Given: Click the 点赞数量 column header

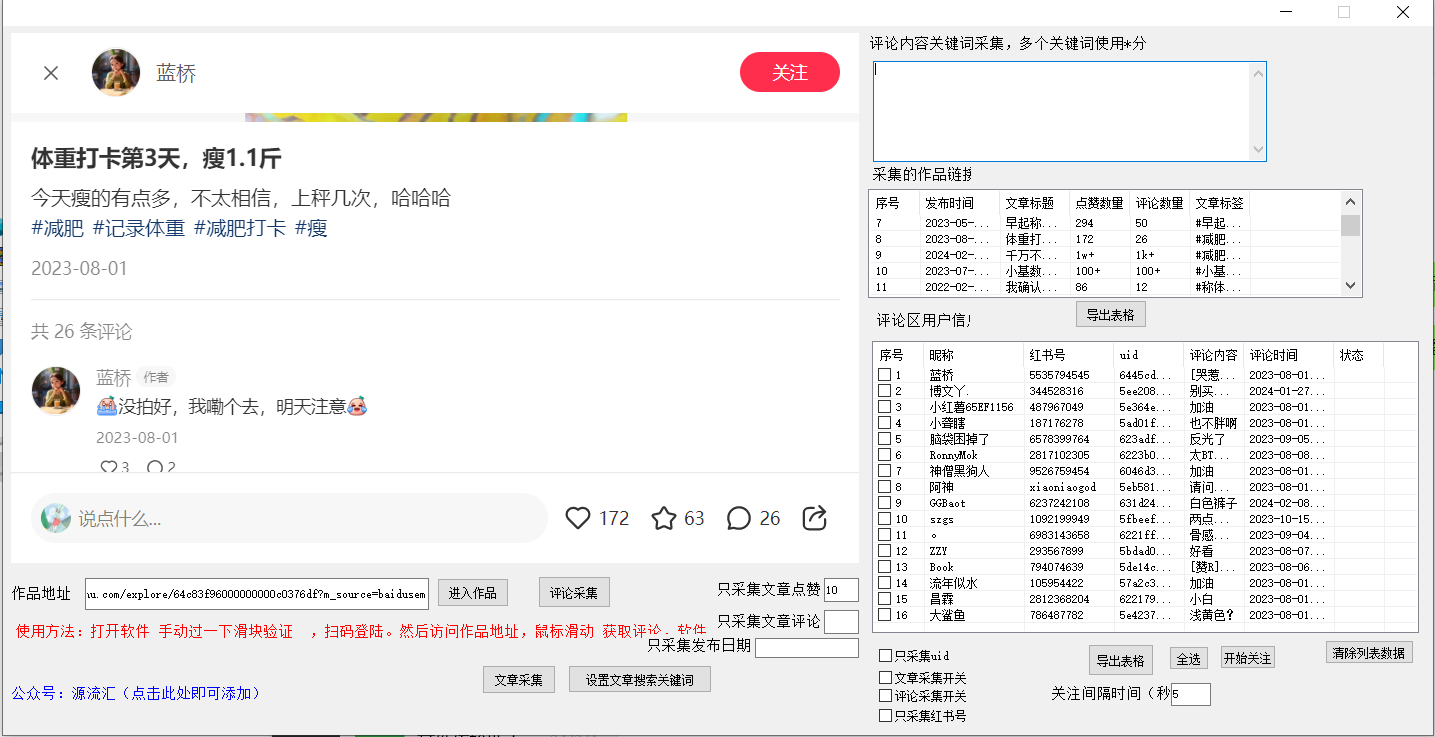Looking at the screenshot, I should tap(1098, 203).
